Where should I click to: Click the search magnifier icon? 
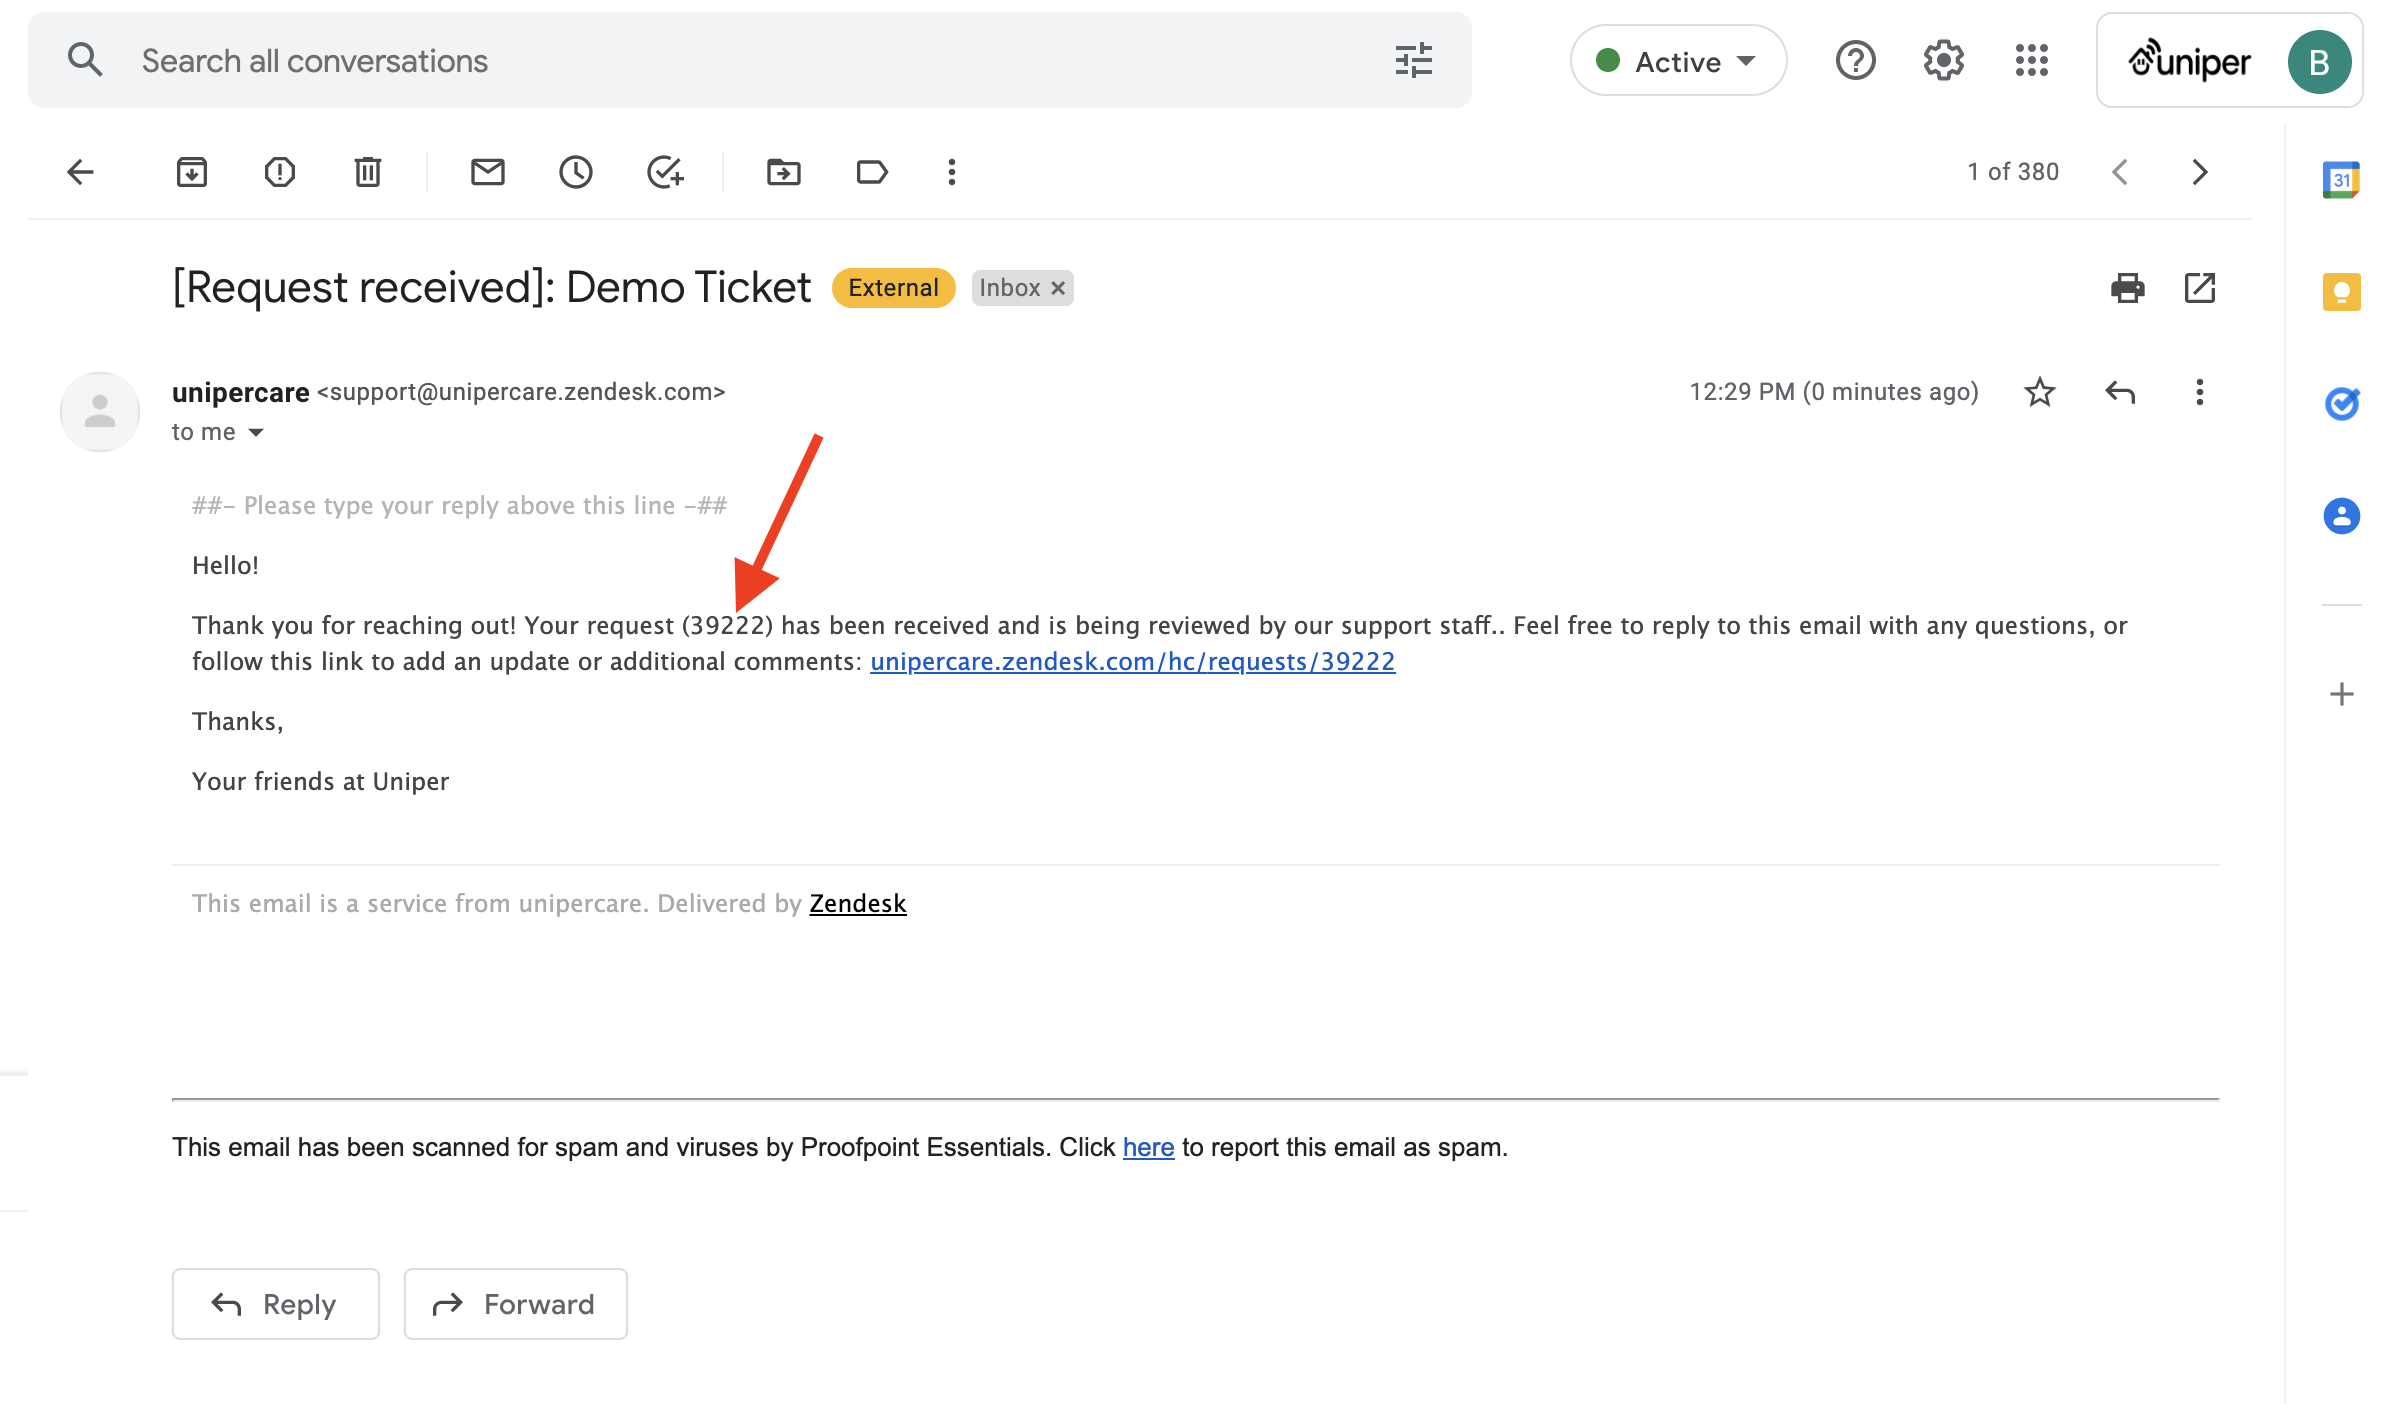(x=85, y=60)
